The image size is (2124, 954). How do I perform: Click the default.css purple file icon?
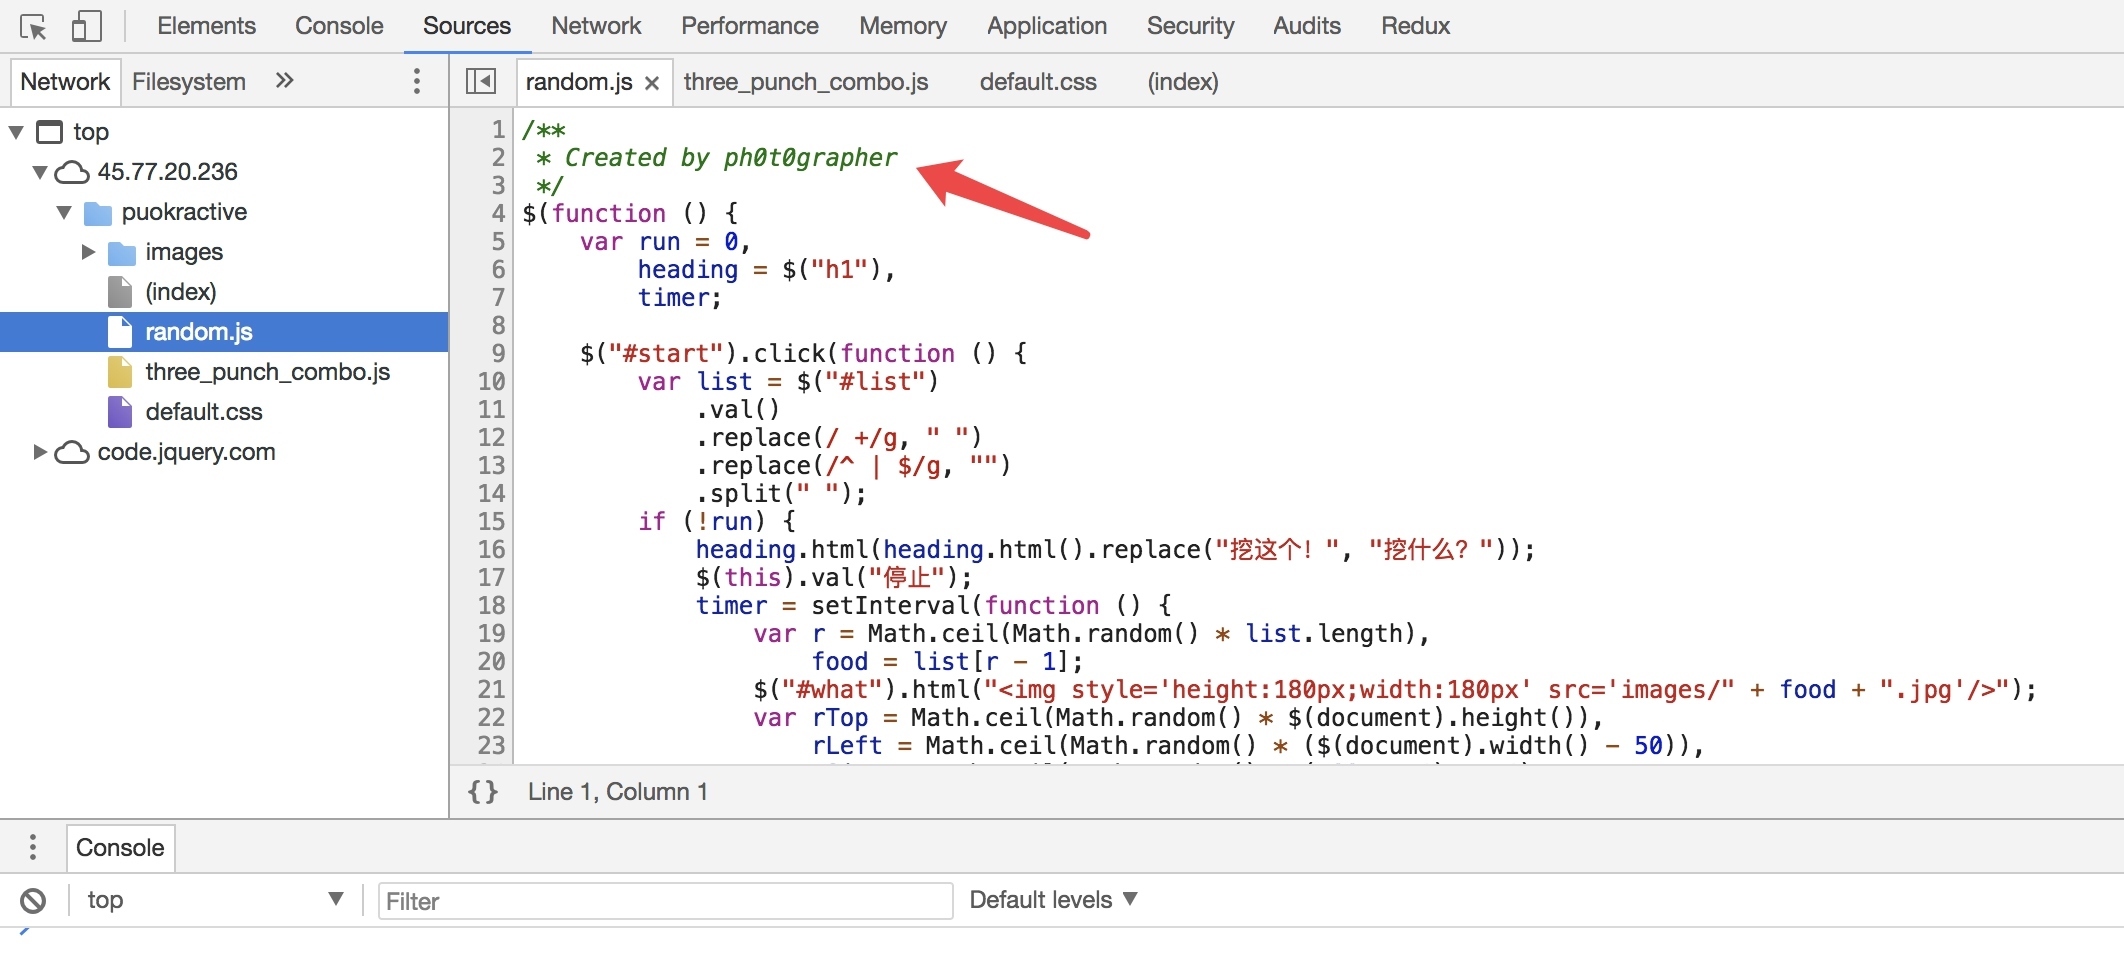[x=120, y=412]
